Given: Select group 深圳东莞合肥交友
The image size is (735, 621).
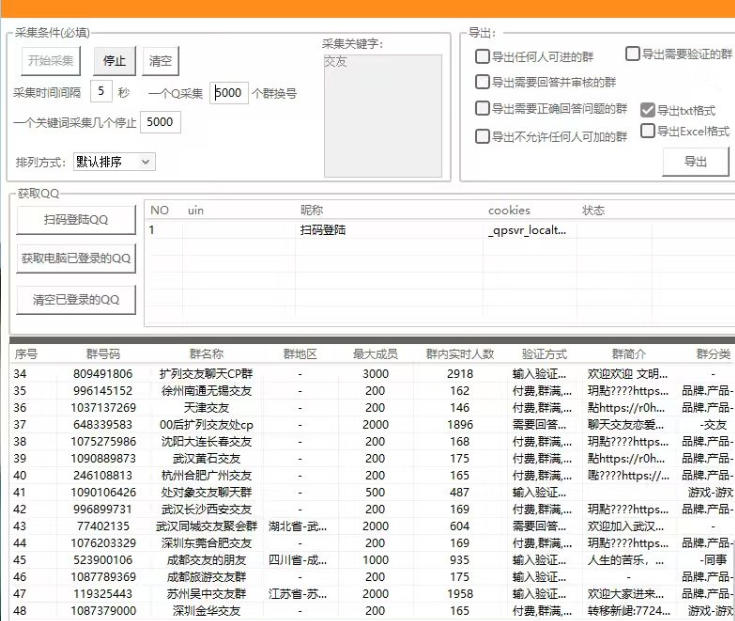Looking at the screenshot, I should coord(206,543).
